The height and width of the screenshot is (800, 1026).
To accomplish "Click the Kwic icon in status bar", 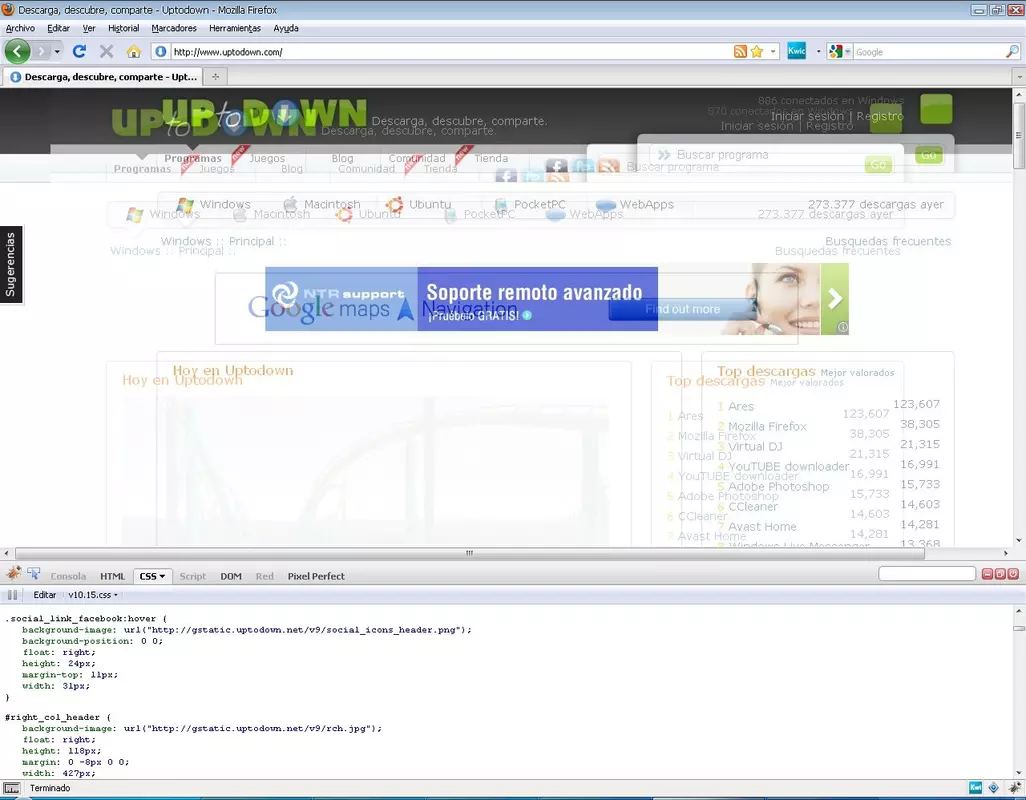I will [x=976, y=788].
